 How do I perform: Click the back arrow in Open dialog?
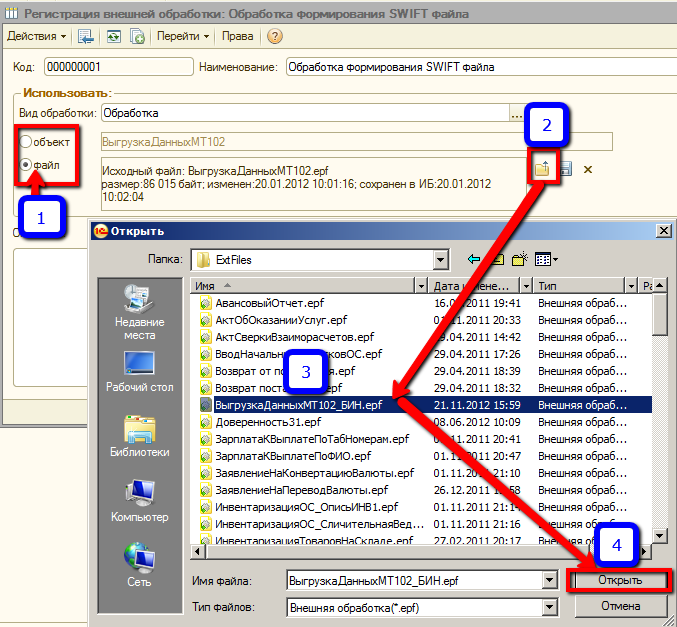click(474, 260)
